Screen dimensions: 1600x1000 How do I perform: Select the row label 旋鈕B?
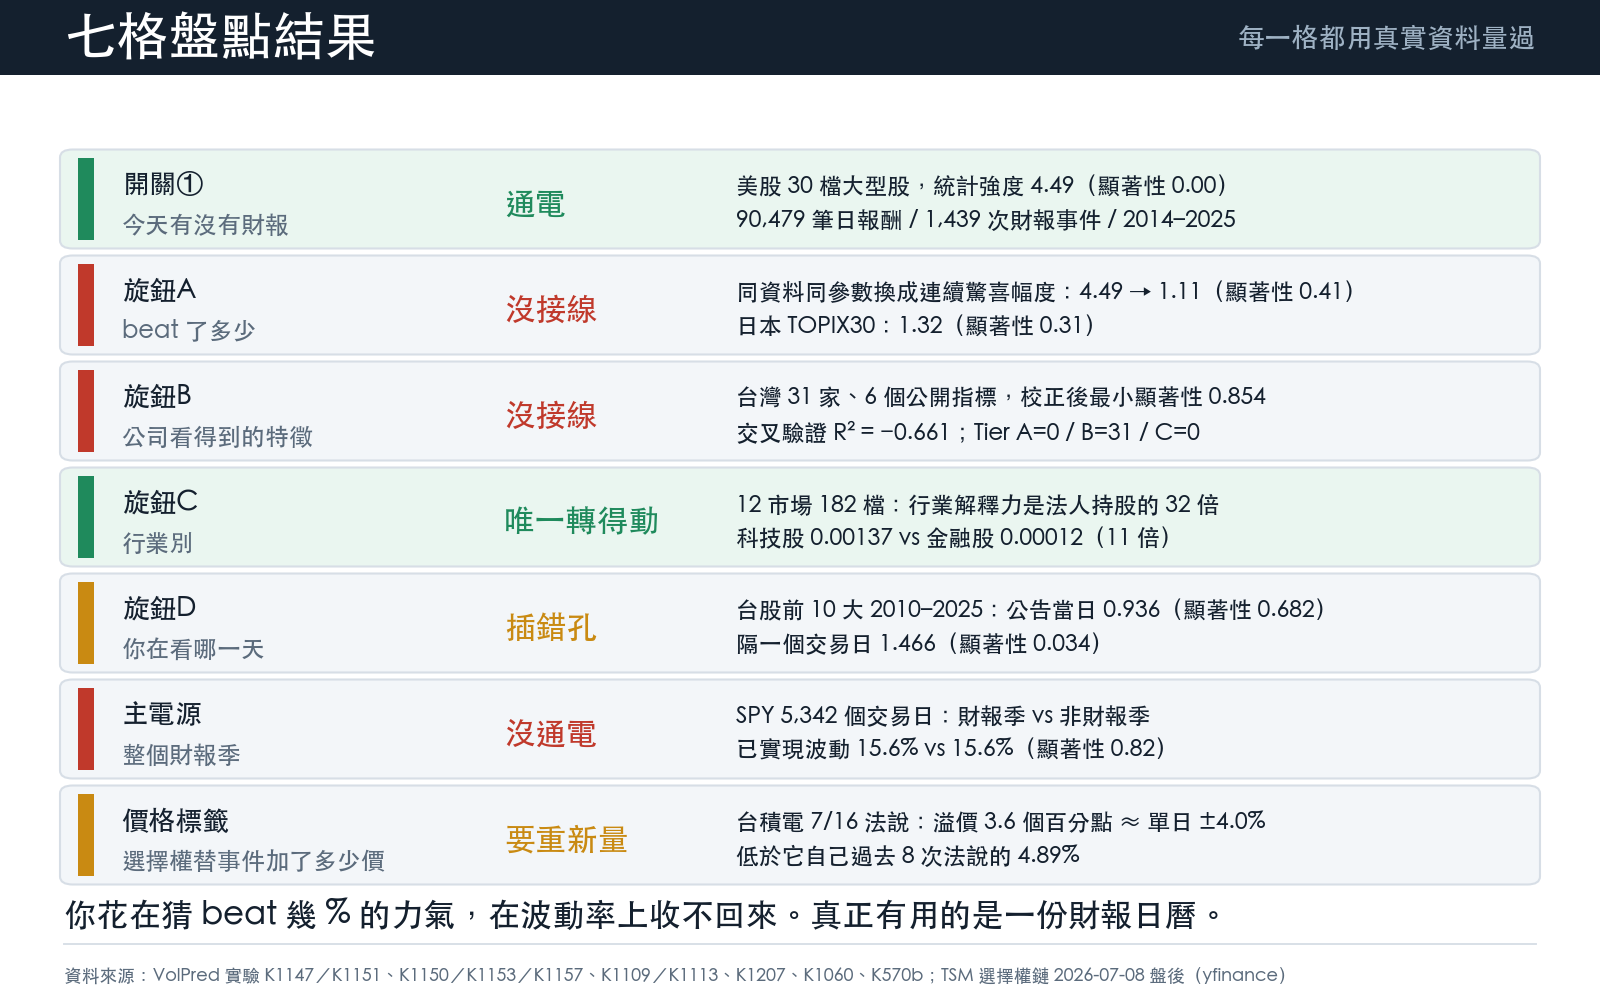click(157, 396)
